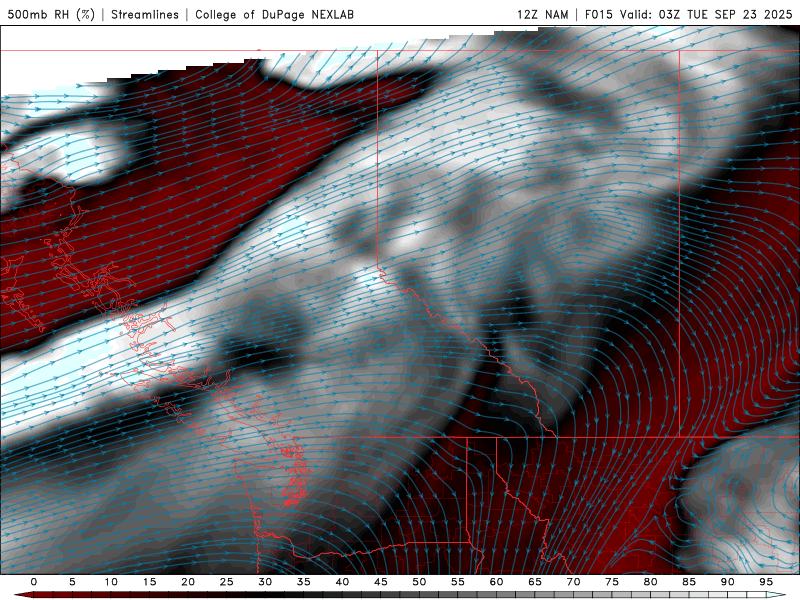Click the '5' label on the color scale

pos(72,582)
